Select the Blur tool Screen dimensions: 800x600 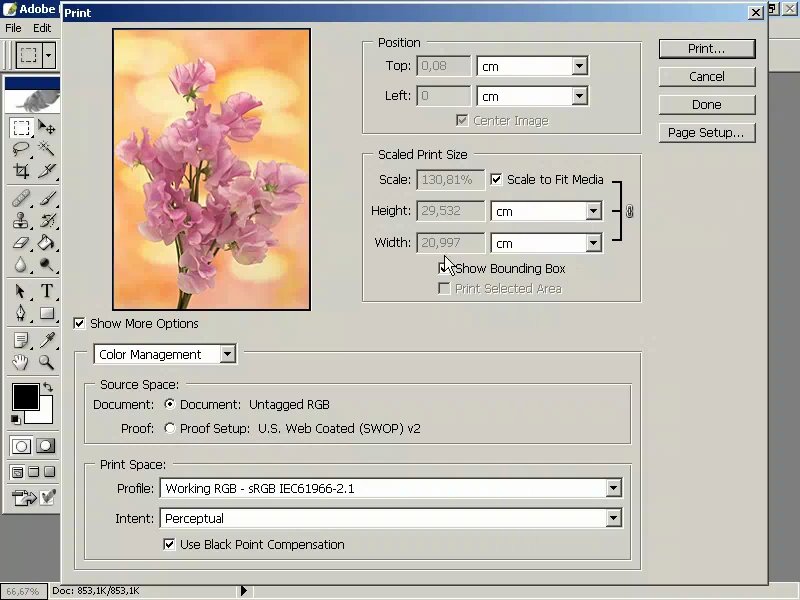(21, 264)
